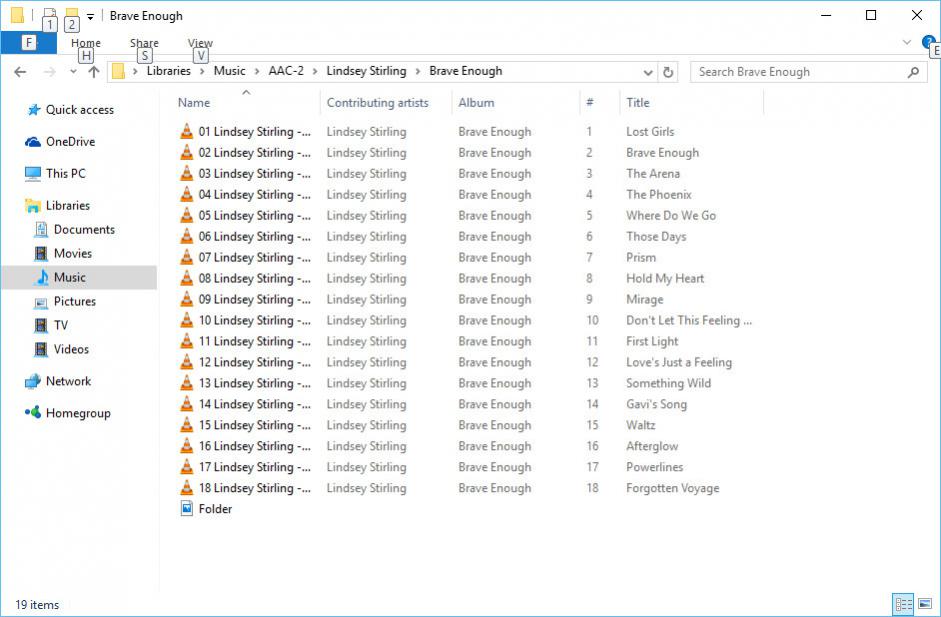Switch to Details view layout
This screenshot has height=617, width=941.
(x=903, y=604)
